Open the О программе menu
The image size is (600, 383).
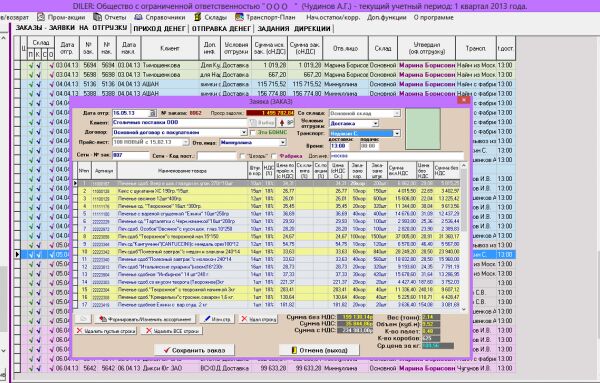[433, 17]
